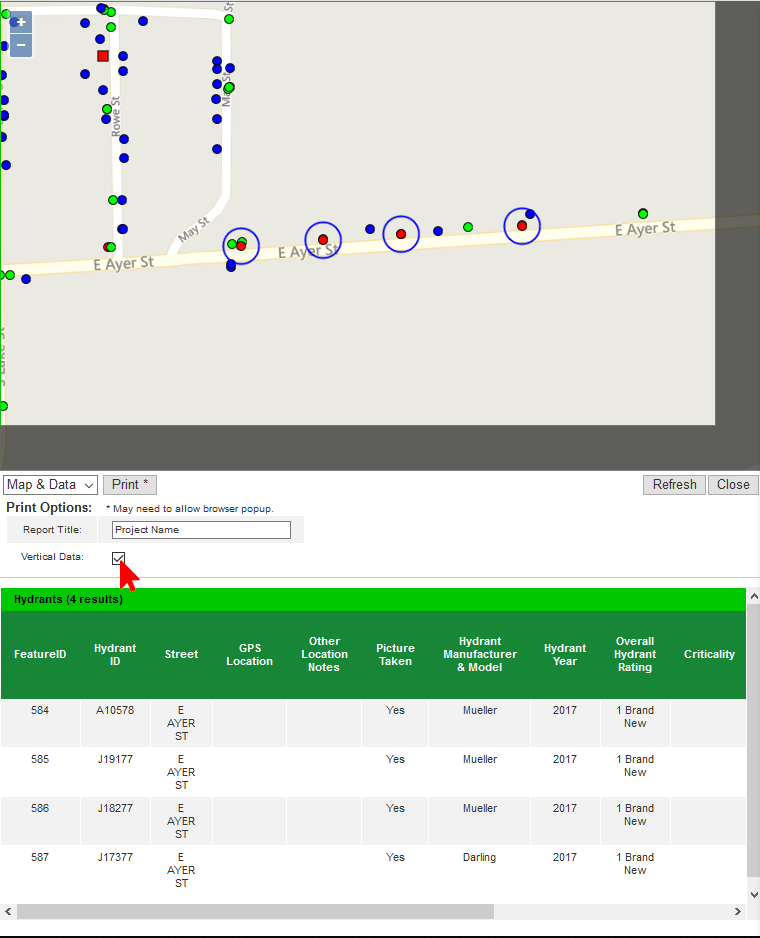Open the Map & Data dropdown
Image resolution: width=760 pixels, height=938 pixels.
pyautogui.click(x=50, y=485)
